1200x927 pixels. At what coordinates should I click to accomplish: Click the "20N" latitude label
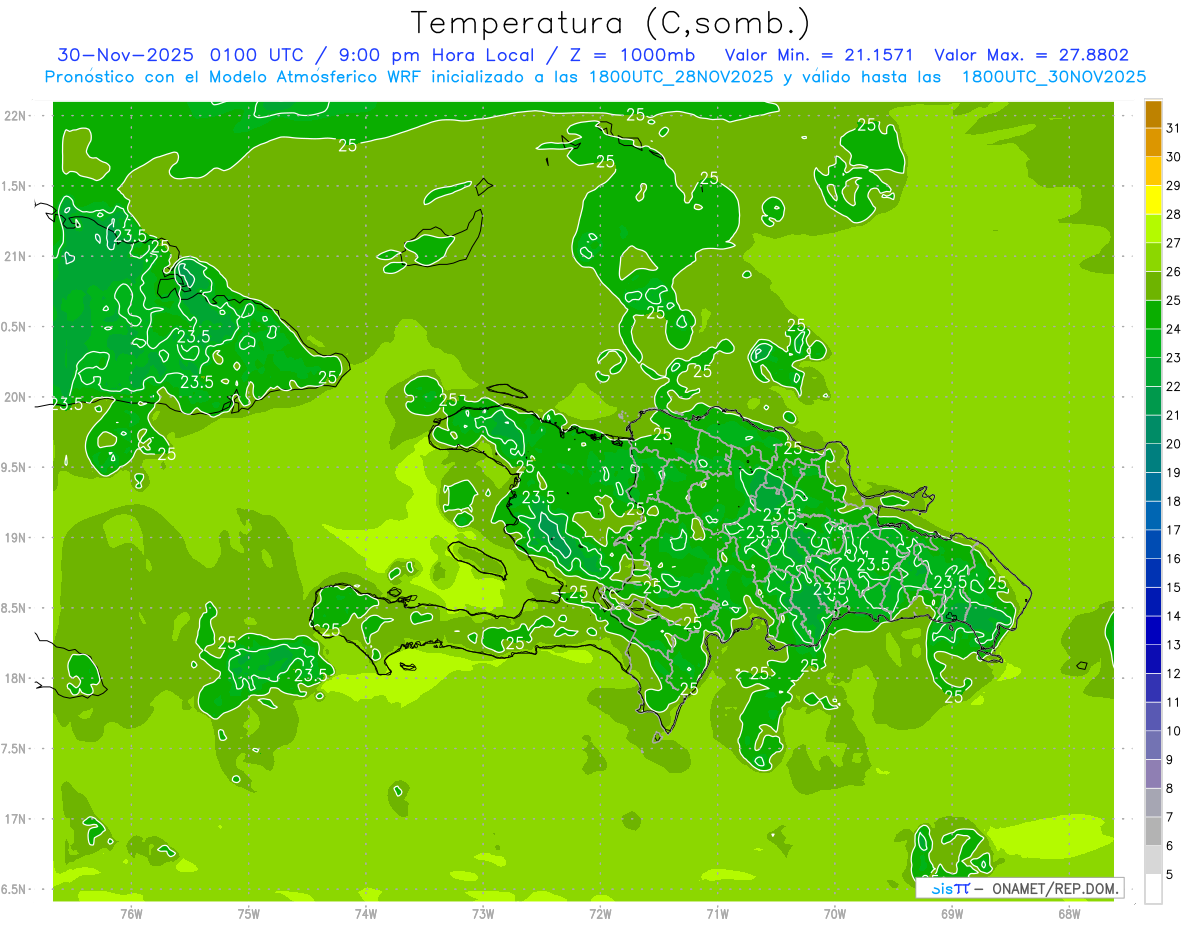tap(16, 397)
